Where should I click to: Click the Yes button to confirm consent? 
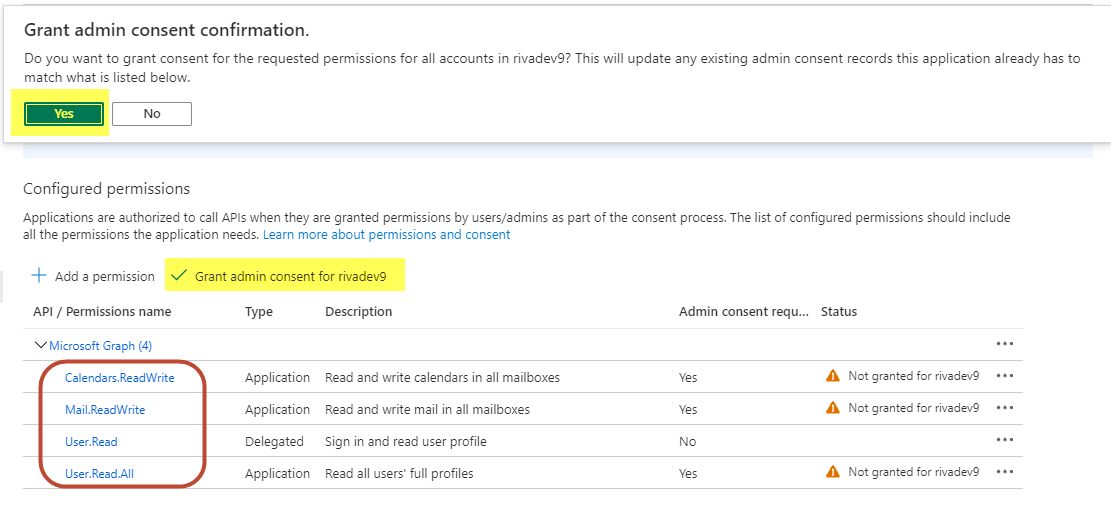tap(64, 114)
